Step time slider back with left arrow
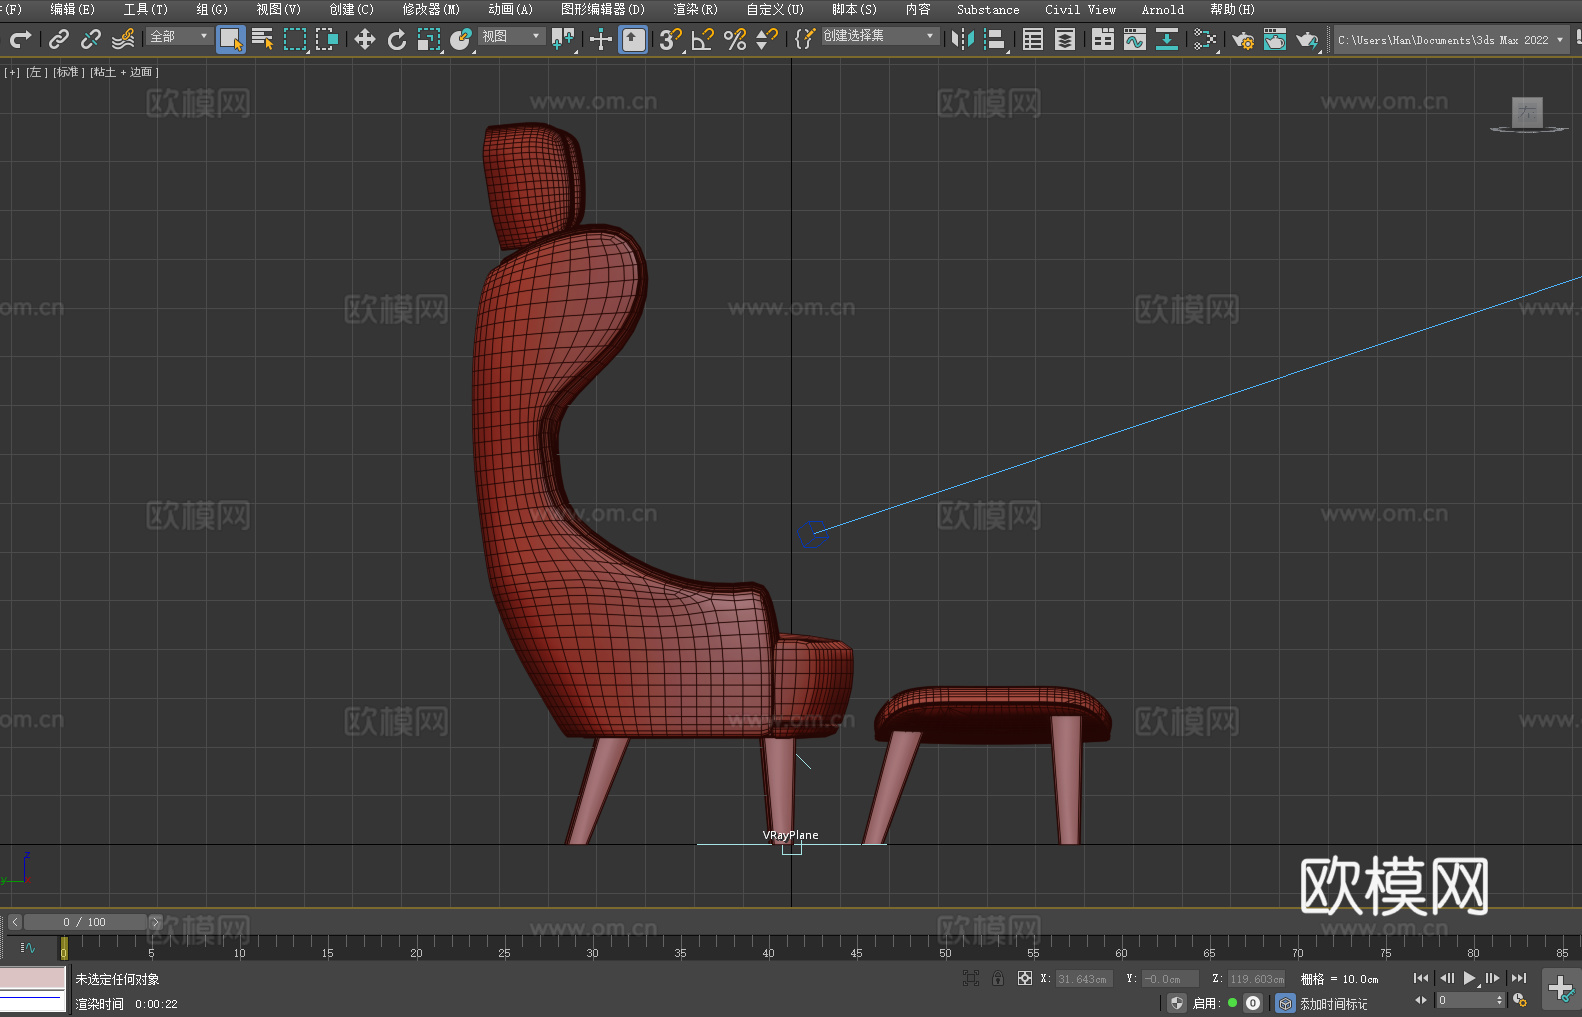 [14, 922]
